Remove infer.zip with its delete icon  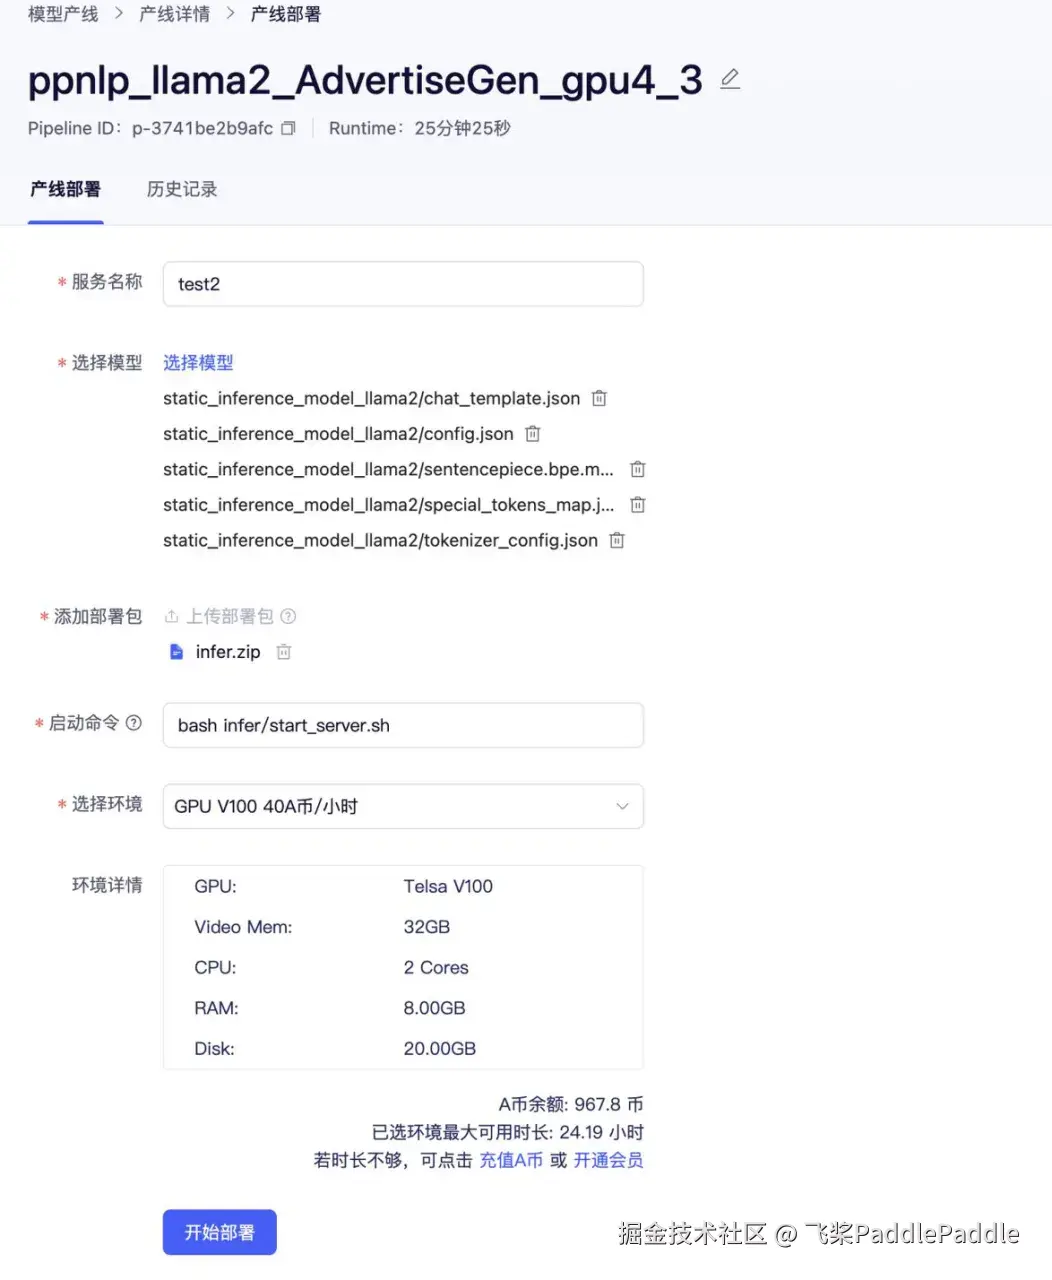(283, 651)
